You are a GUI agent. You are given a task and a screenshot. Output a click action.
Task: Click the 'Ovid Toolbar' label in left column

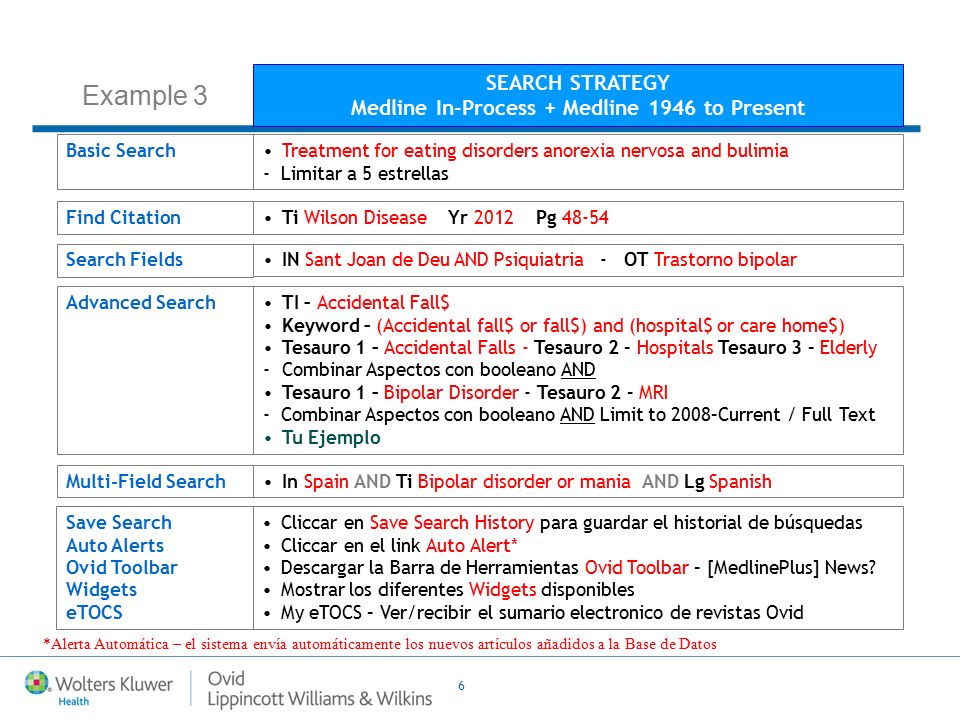coord(122,568)
